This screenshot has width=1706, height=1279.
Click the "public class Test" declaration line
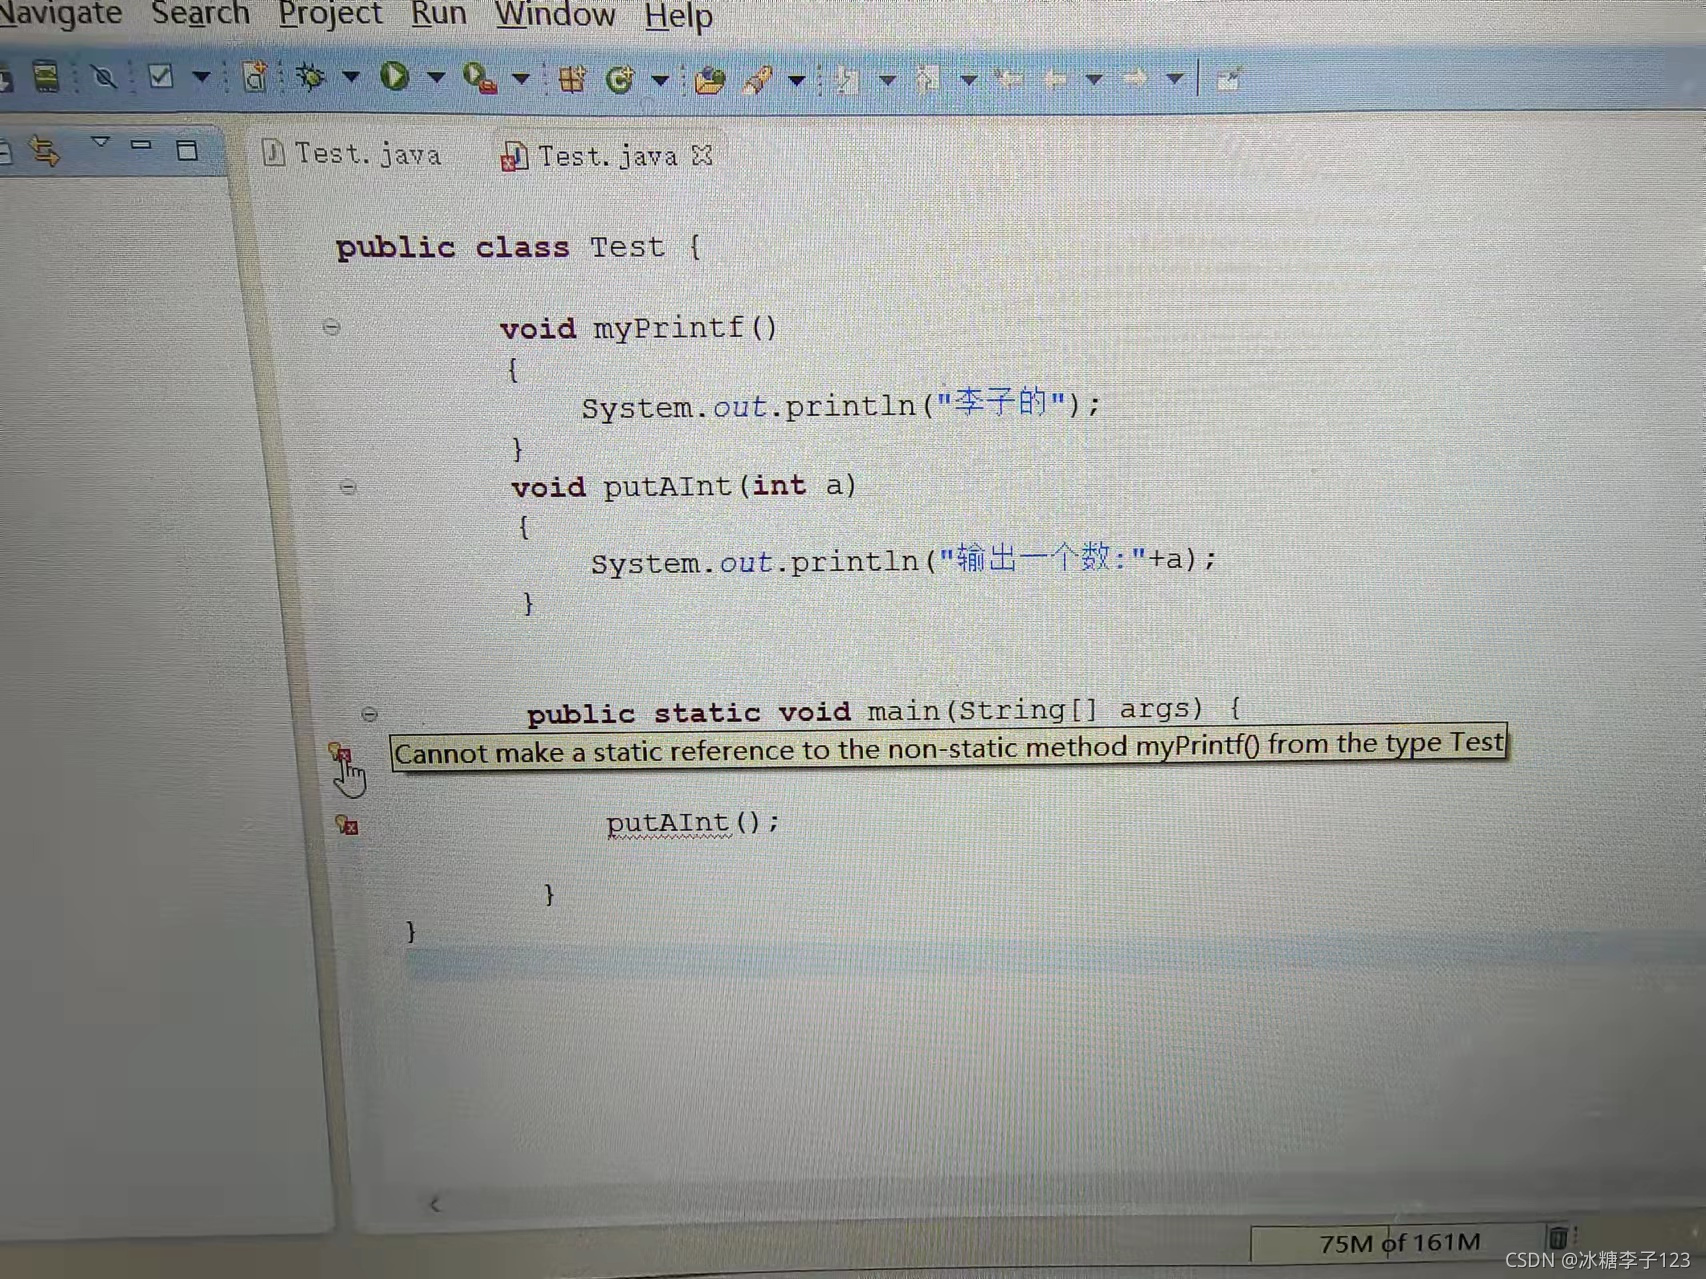tap(518, 247)
